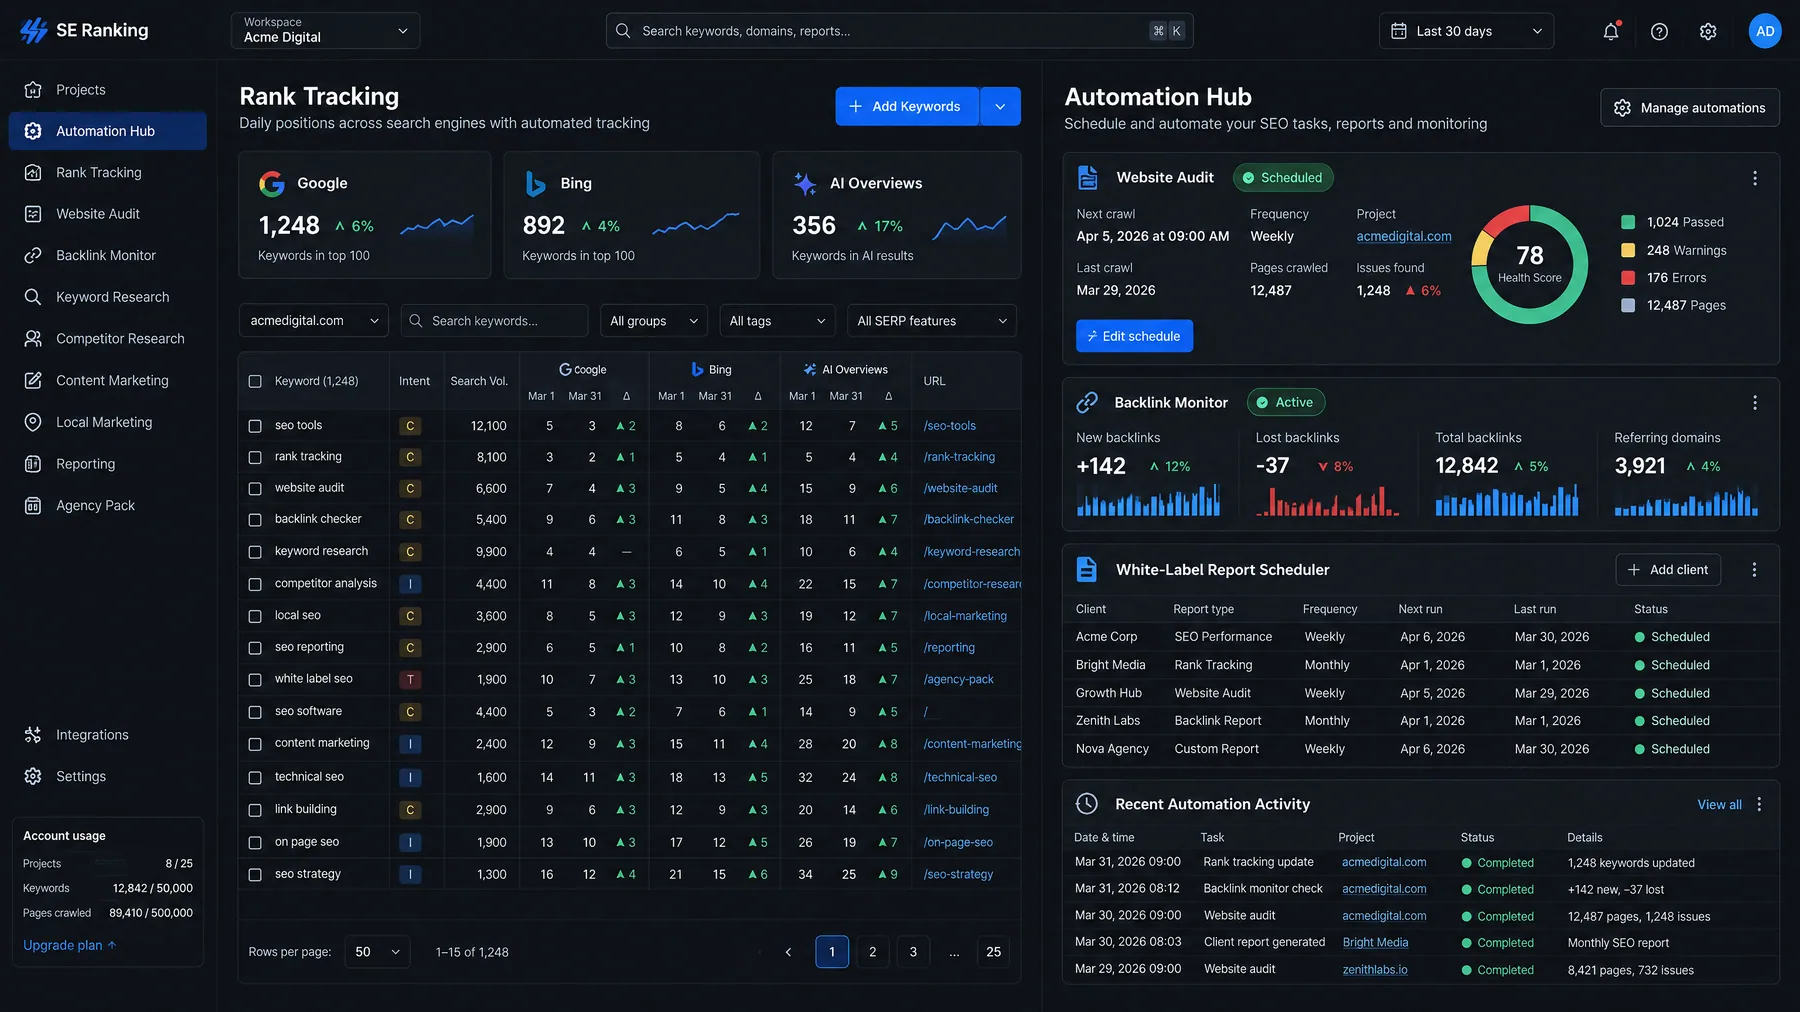The height and width of the screenshot is (1012, 1800).
Task: Open the Last 30 days date range dropdown
Action: point(1466,31)
